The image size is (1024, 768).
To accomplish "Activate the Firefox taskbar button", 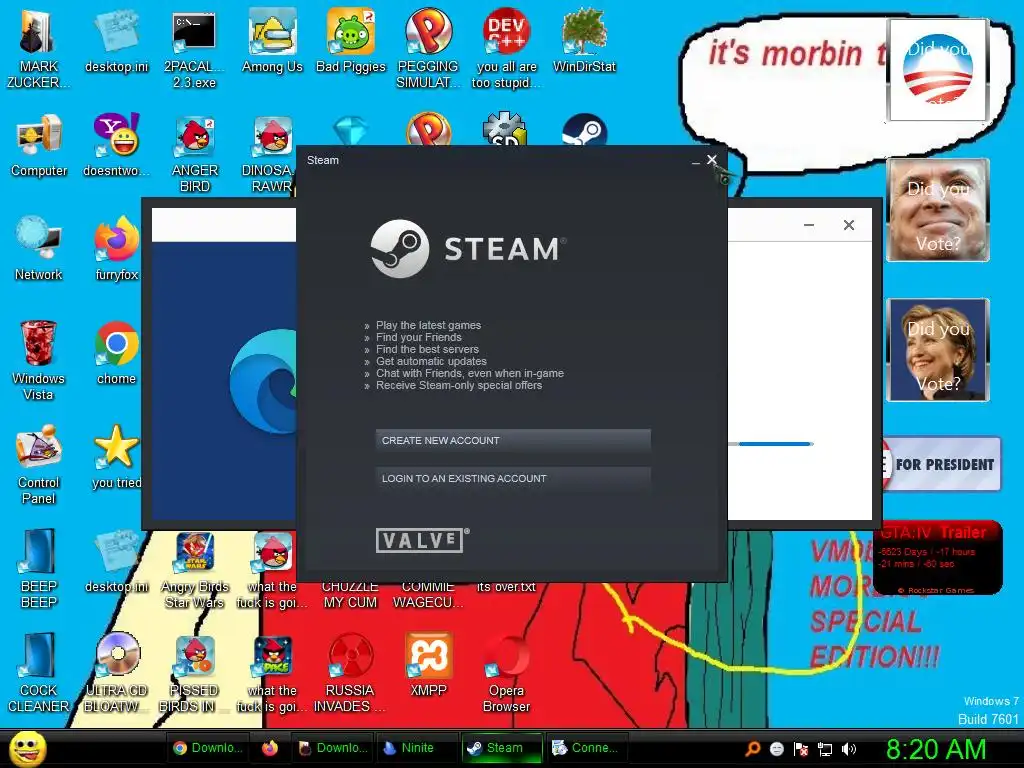I will click(x=270, y=748).
